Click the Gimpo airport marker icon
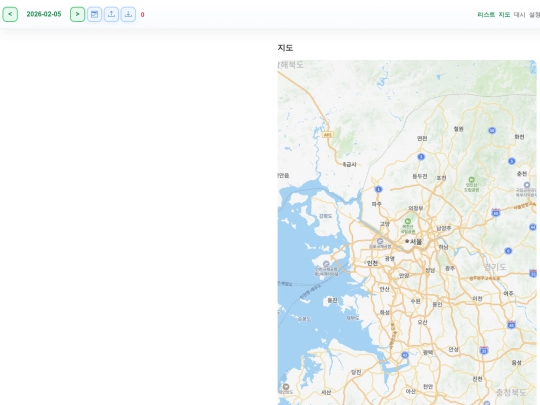Image resolution: width=540 pixels, height=405 pixels. coord(380,241)
